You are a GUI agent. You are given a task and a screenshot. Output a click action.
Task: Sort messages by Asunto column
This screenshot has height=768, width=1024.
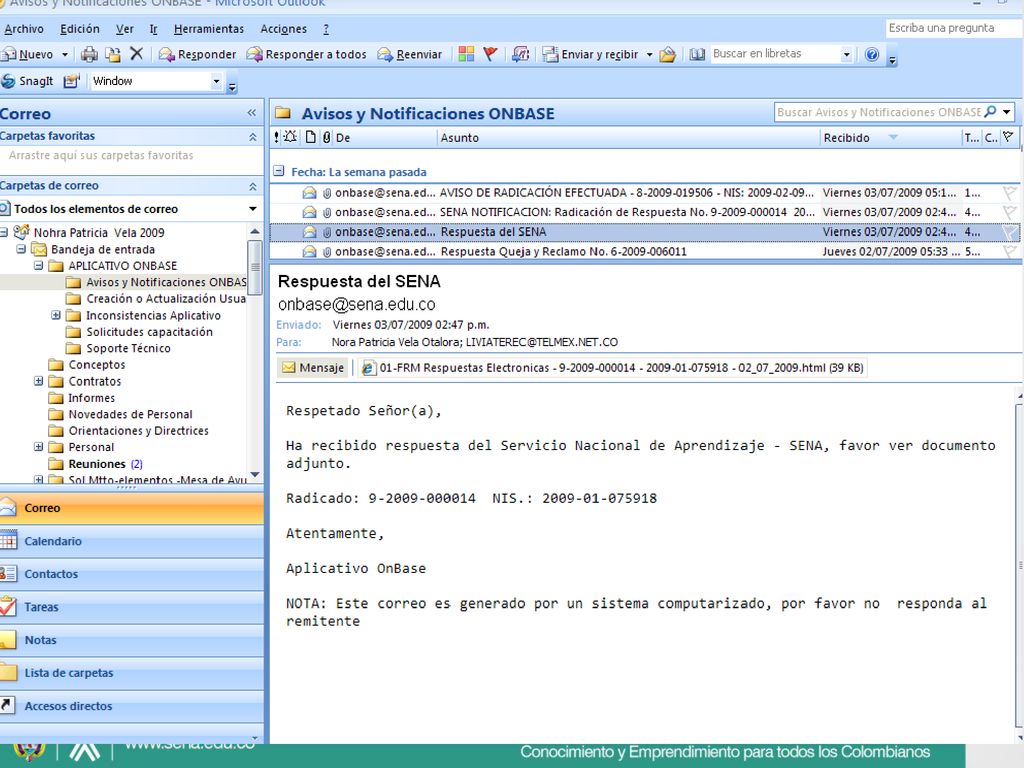628,137
